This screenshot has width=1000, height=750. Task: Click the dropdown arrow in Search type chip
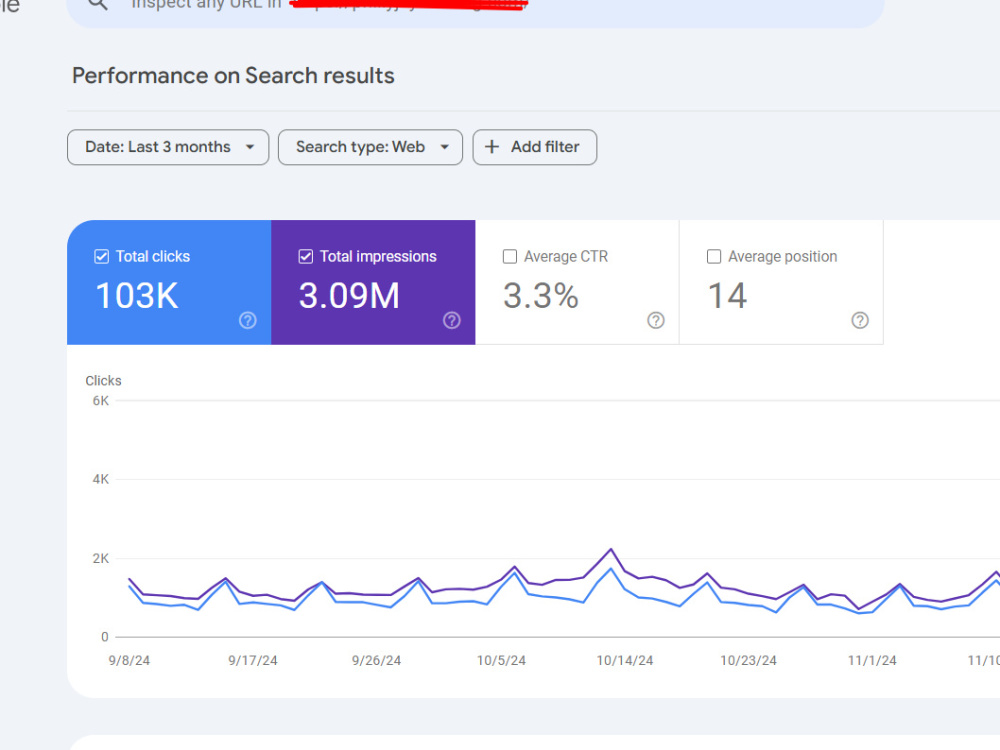[x=445, y=147]
